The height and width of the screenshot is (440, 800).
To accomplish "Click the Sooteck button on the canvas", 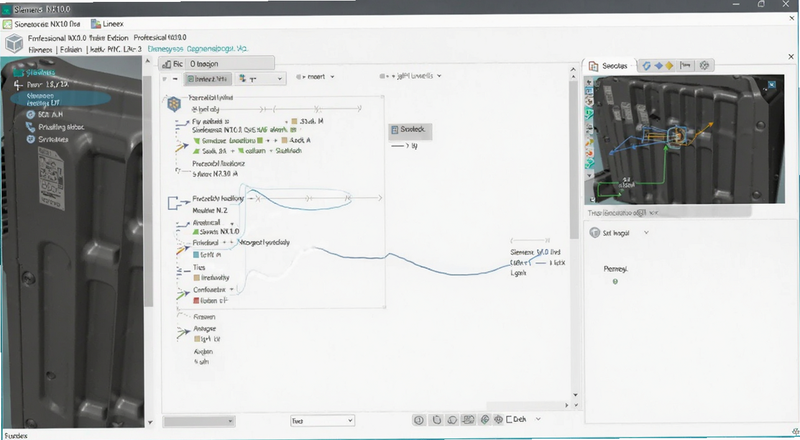I will pos(411,130).
